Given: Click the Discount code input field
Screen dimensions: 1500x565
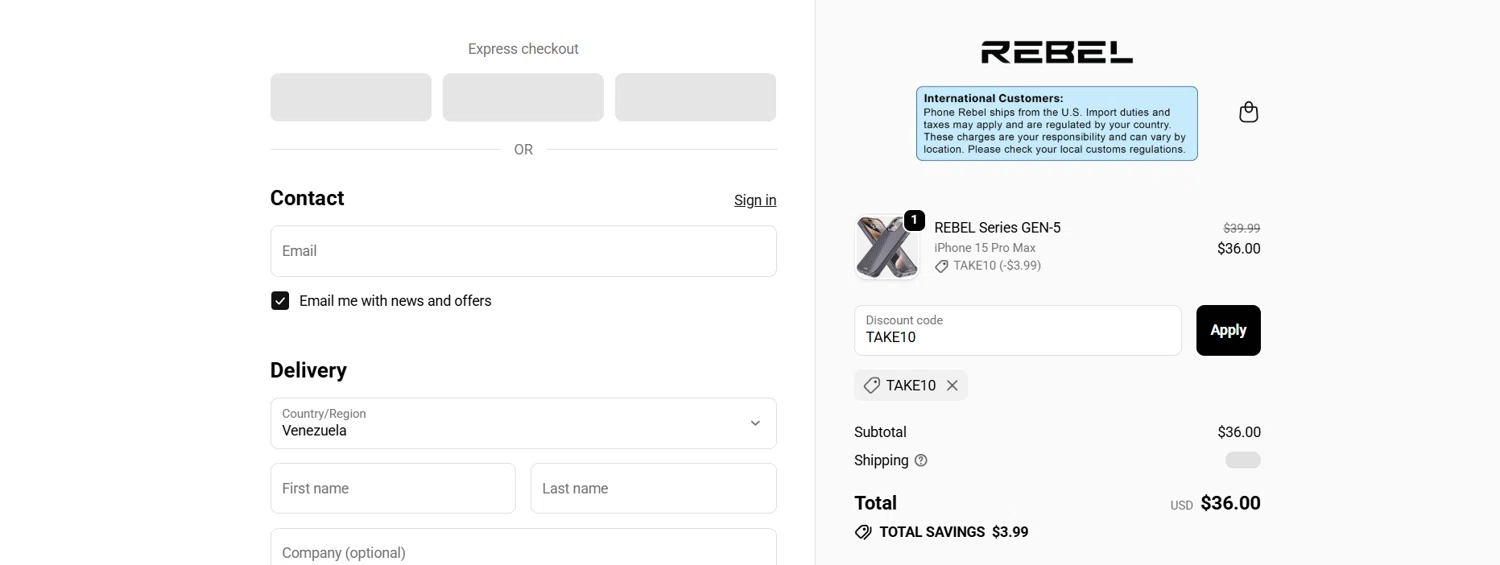Looking at the screenshot, I should 1018,330.
